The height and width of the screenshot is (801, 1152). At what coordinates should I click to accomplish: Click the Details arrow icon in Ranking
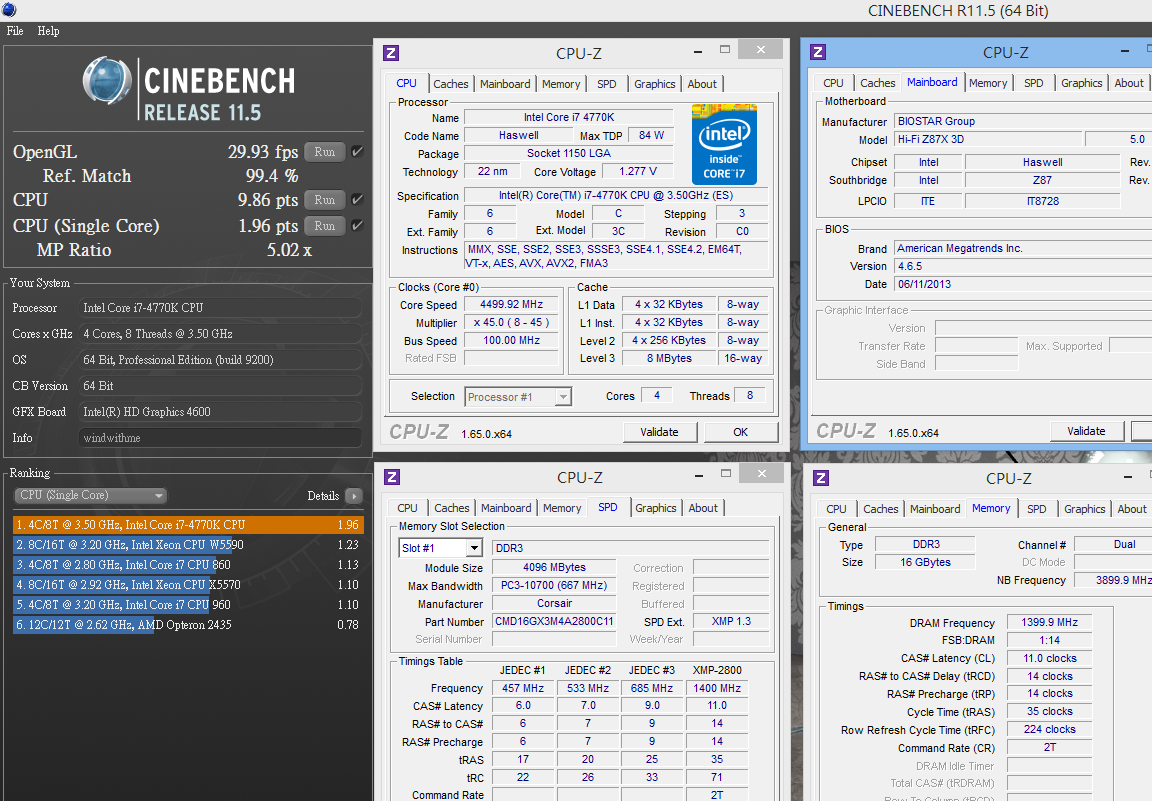tap(354, 496)
